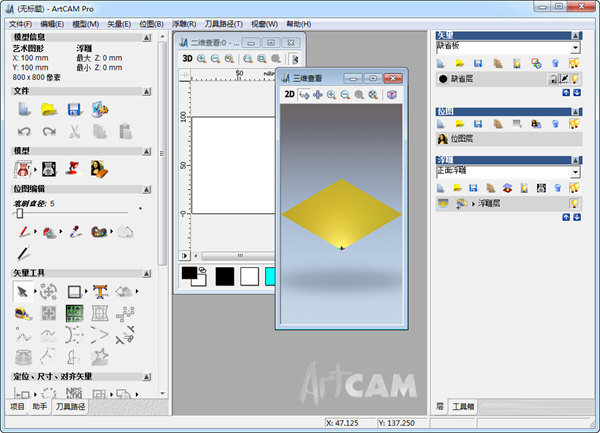Switch to the 工具箱 tab
This screenshot has height=433, width=600.
[463, 406]
